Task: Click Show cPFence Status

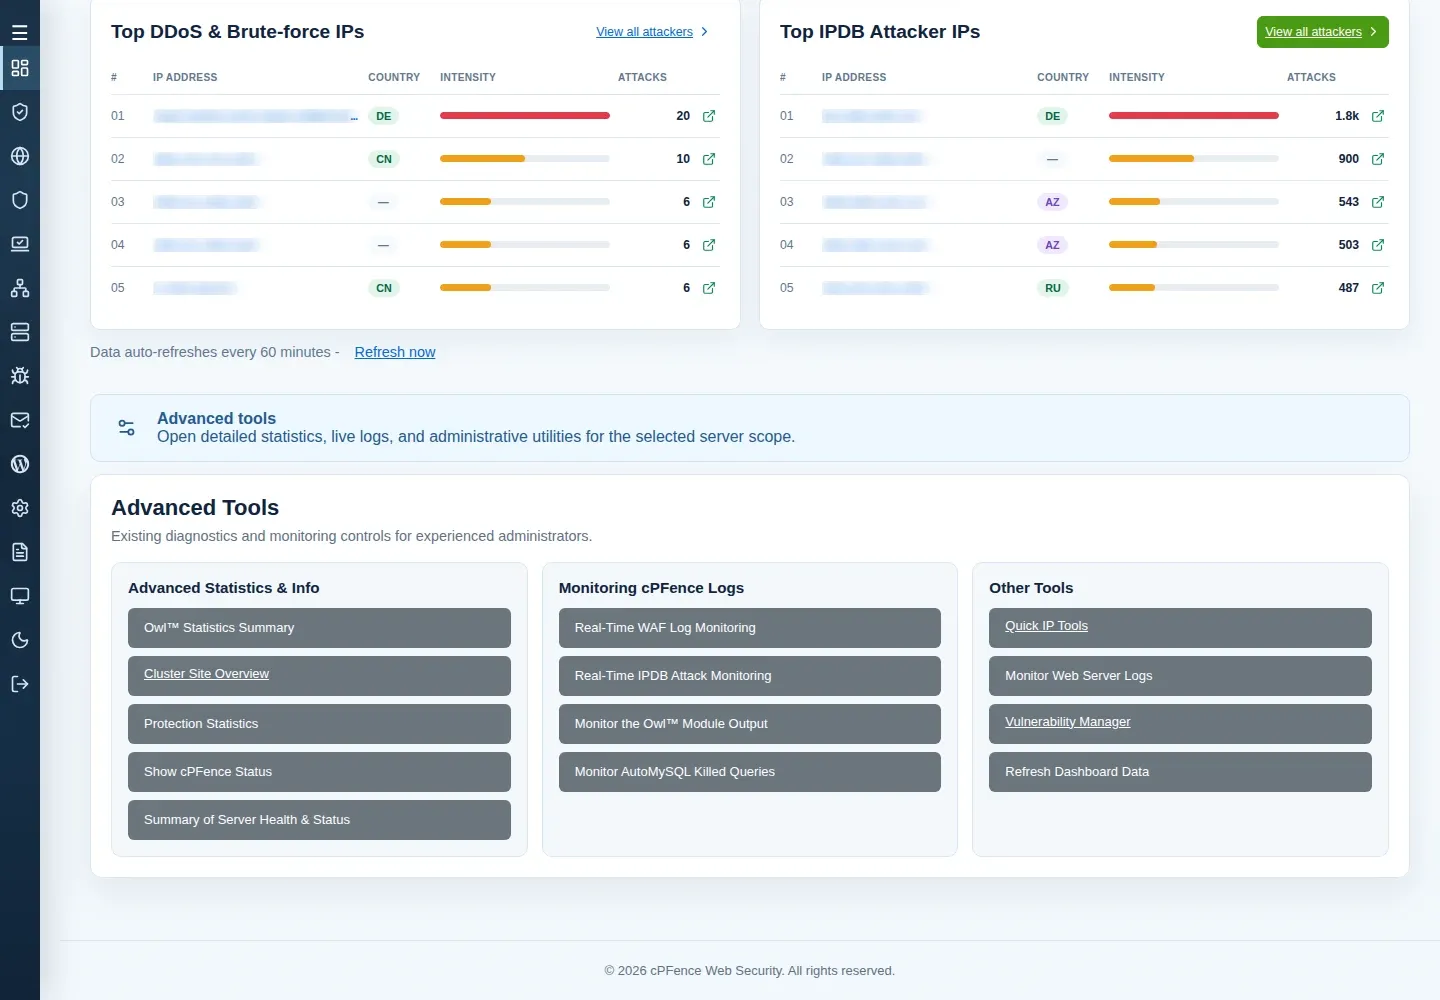Action: tap(319, 772)
